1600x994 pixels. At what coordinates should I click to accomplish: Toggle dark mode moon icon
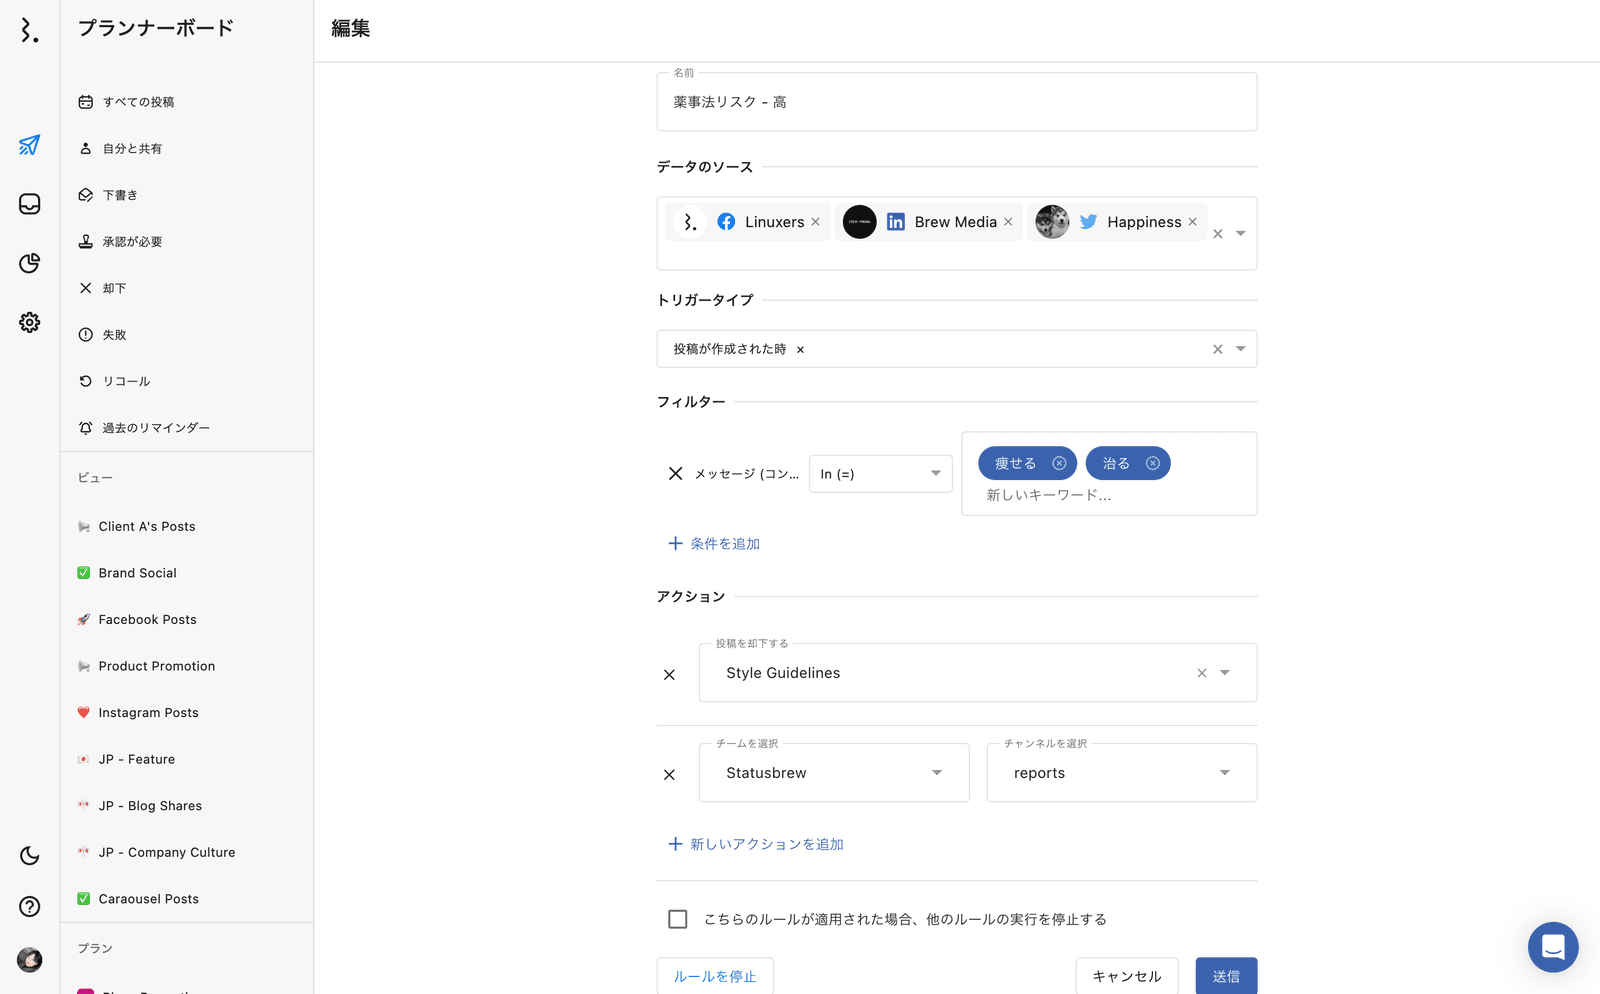tap(29, 856)
